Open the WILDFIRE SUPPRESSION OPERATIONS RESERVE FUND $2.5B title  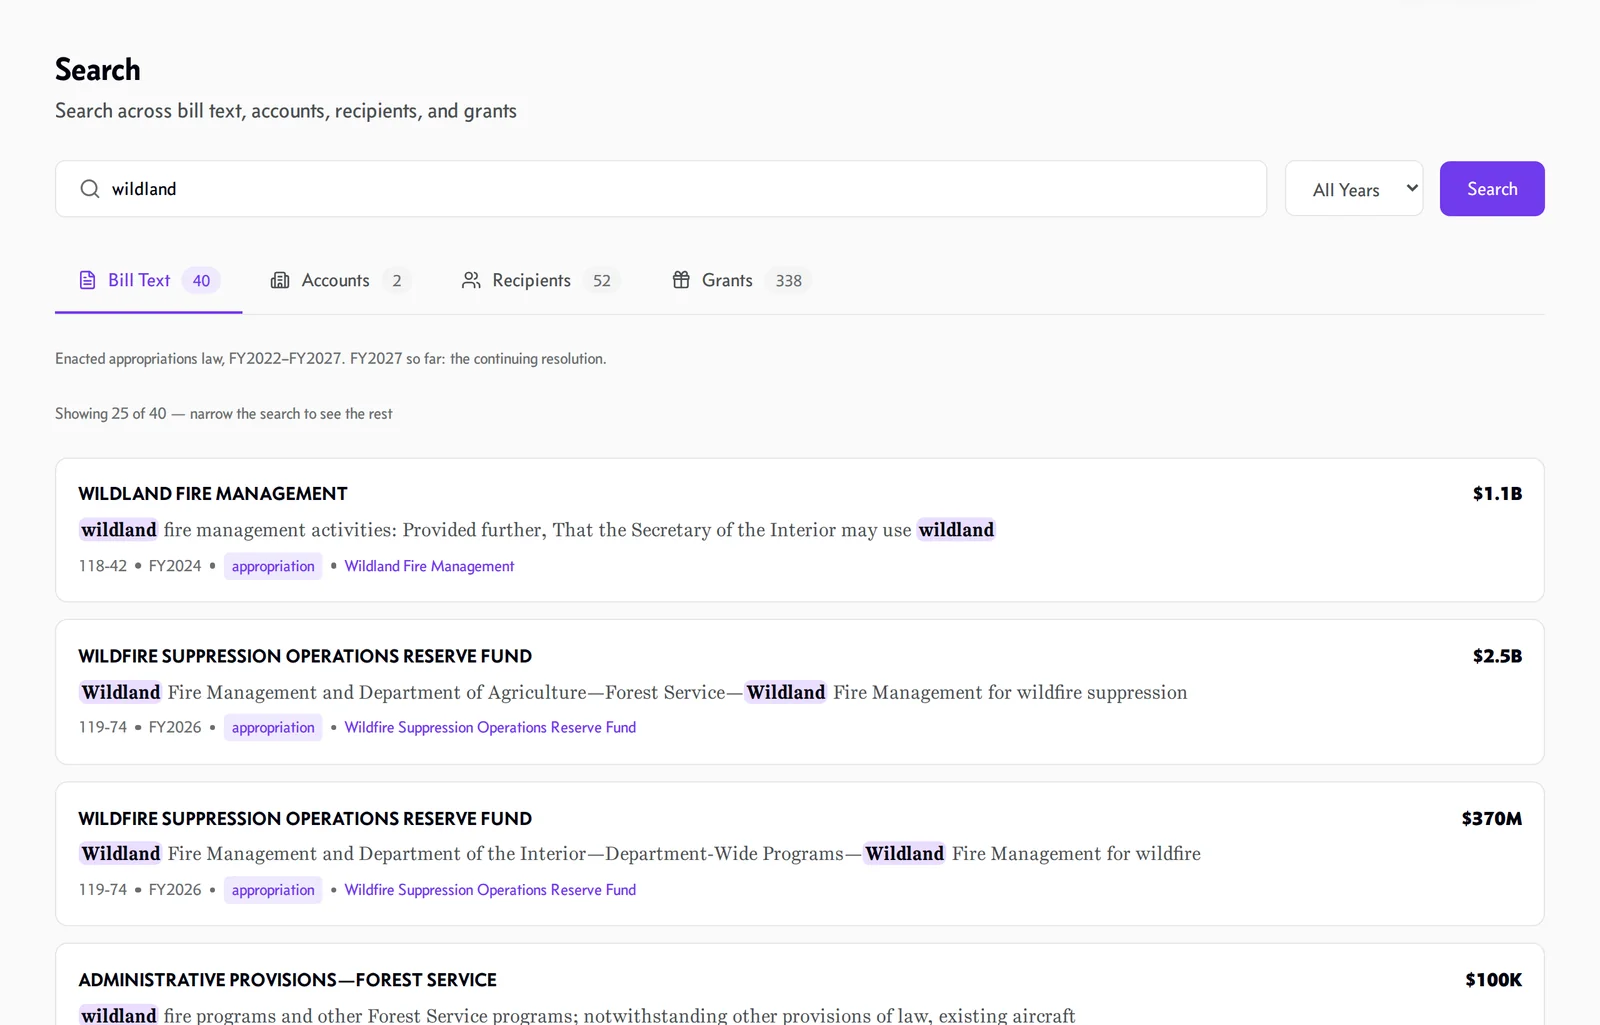305,656
